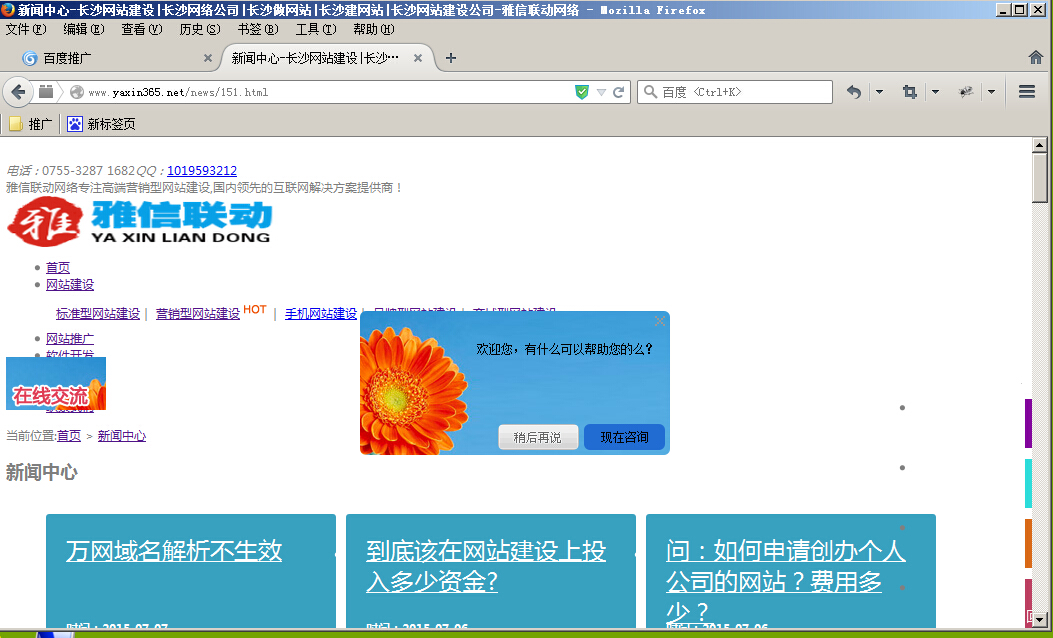Click the green shield security icon
This screenshot has width=1053, height=638.
click(582, 92)
